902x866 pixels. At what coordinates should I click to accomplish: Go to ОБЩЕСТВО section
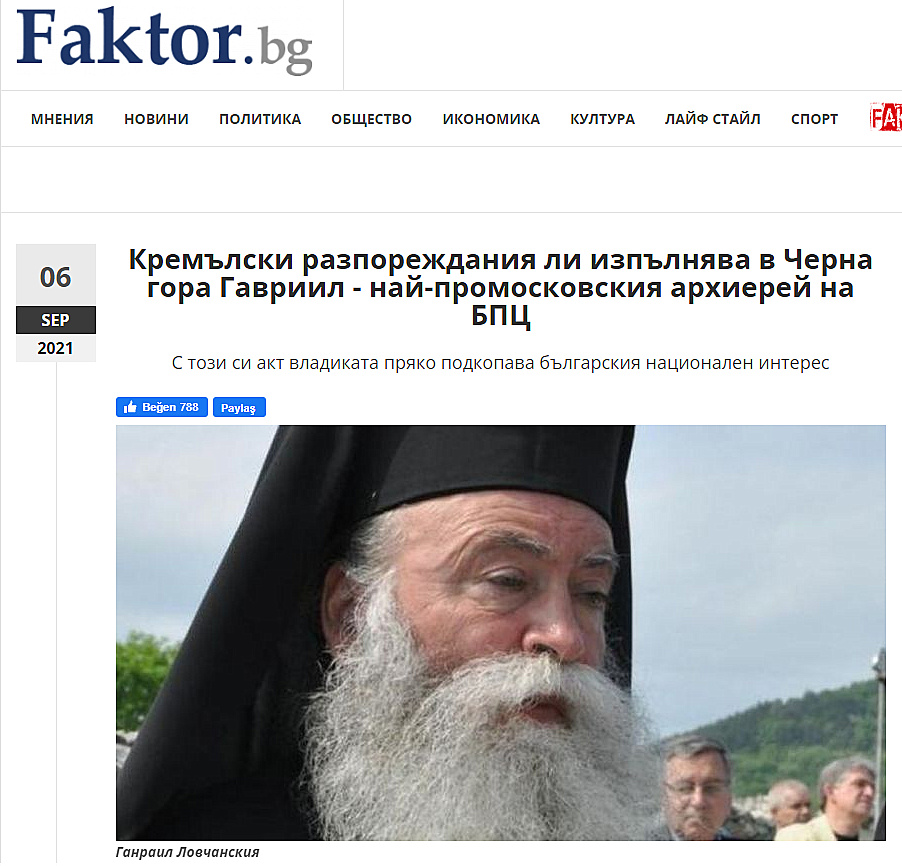click(372, 119)
